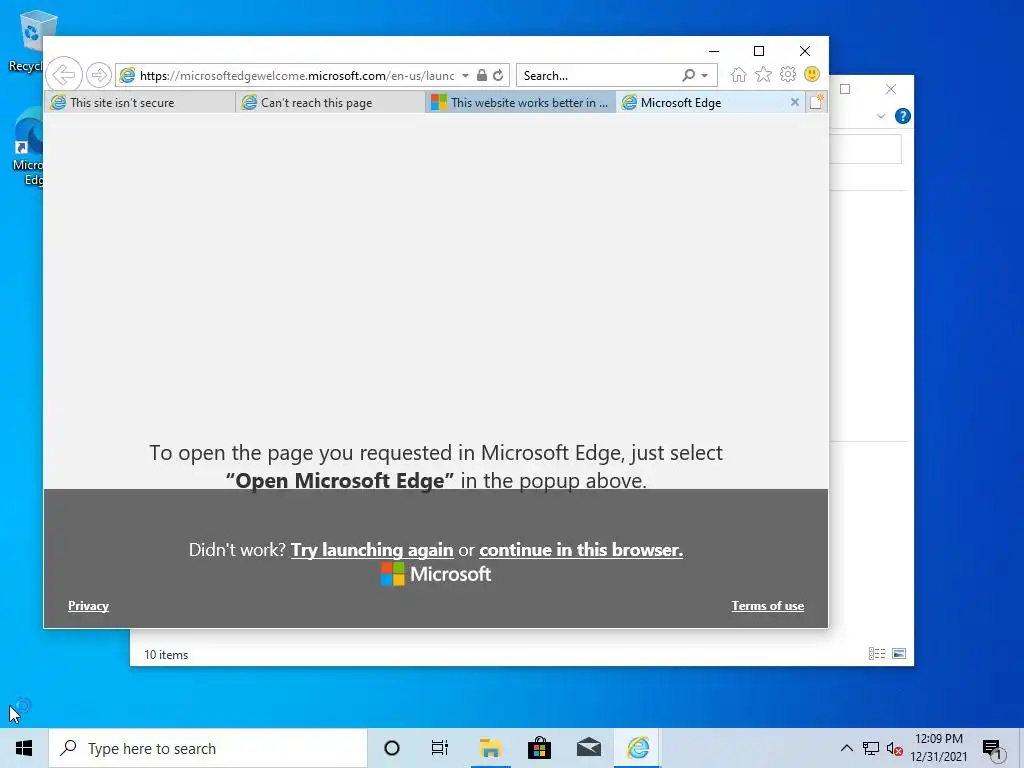The image size is (1024, 768).
Task: Switch to 'This website works better in' tab
Action: pyautogui.click(x=520, y=103)
